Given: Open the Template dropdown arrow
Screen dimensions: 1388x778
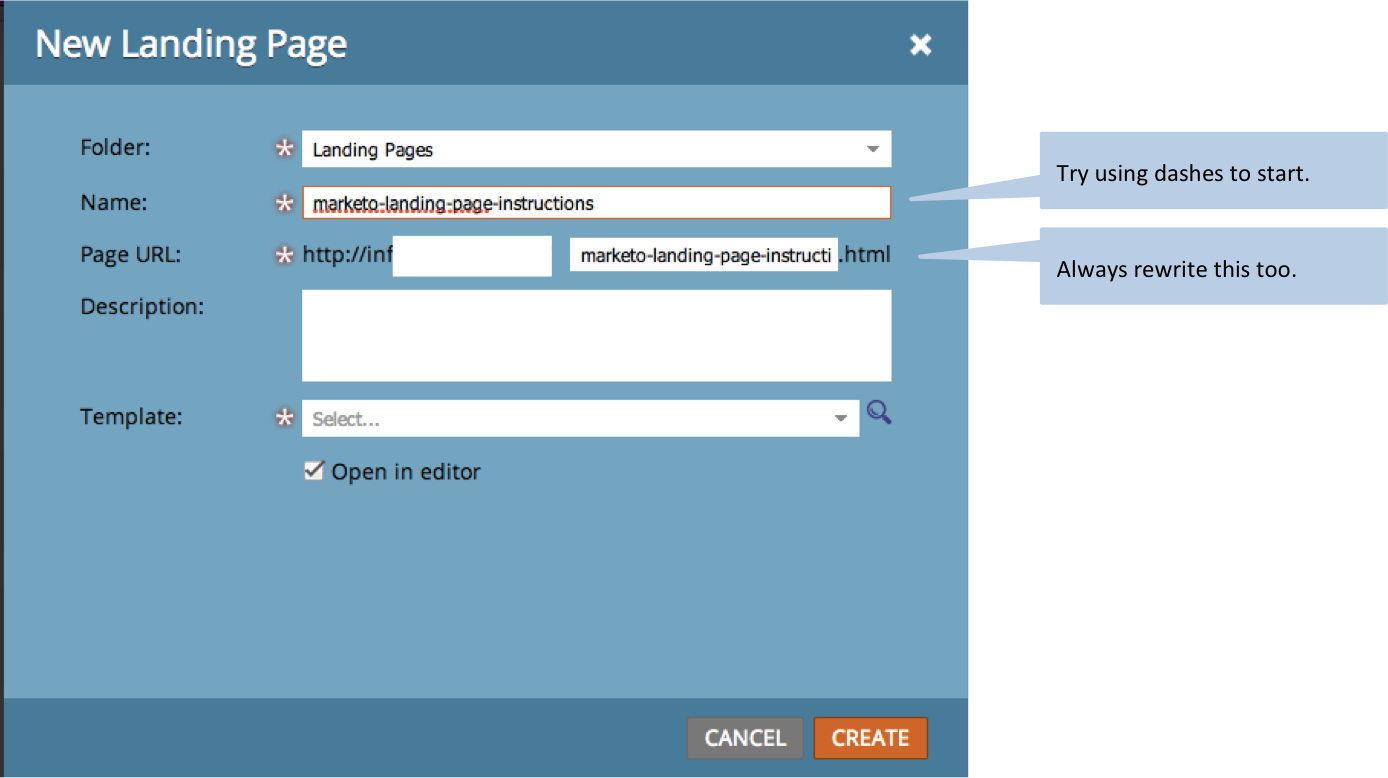Looking at the screenshot, I should click(841, 418).
